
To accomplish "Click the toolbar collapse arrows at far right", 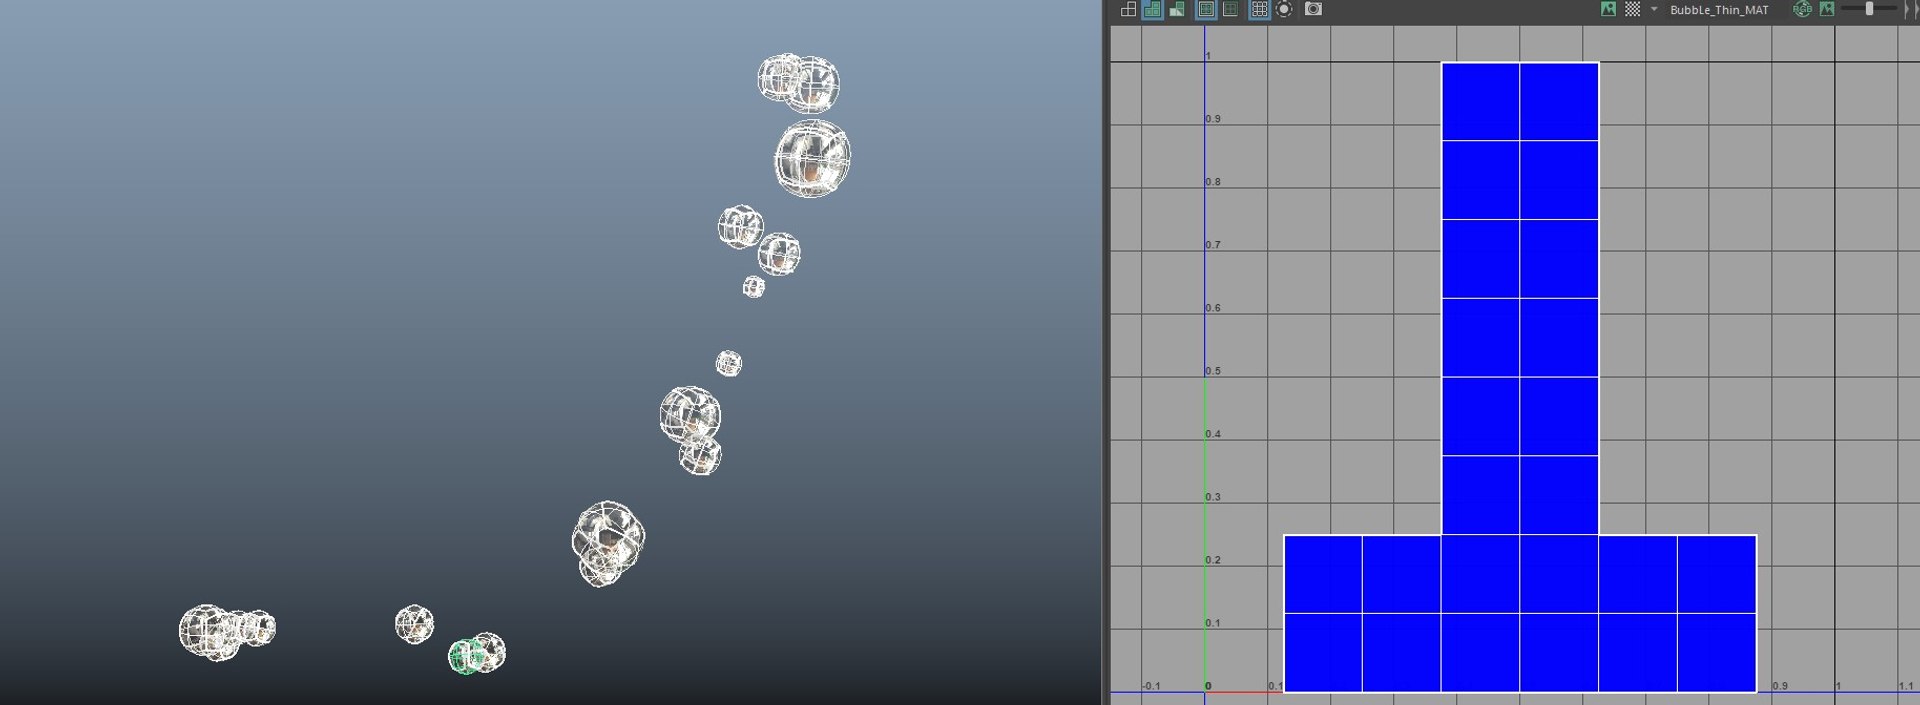I will click(1909, 9).
